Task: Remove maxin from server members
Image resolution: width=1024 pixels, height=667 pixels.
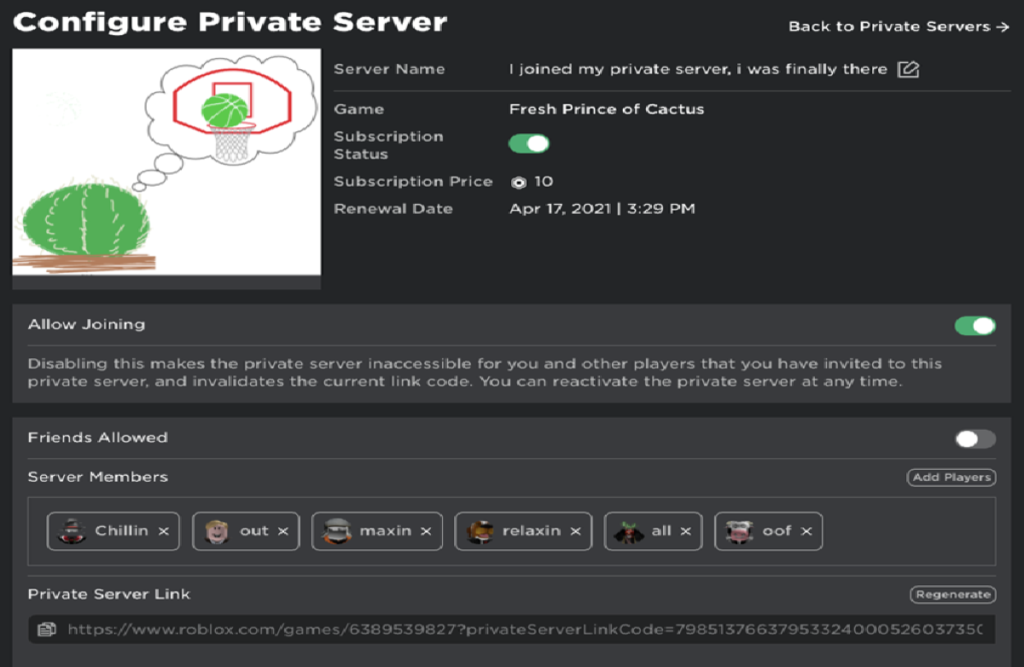Action: pos(426,531)
